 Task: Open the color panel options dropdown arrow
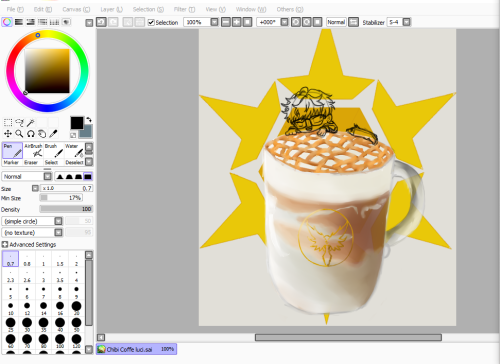[89, 23]
